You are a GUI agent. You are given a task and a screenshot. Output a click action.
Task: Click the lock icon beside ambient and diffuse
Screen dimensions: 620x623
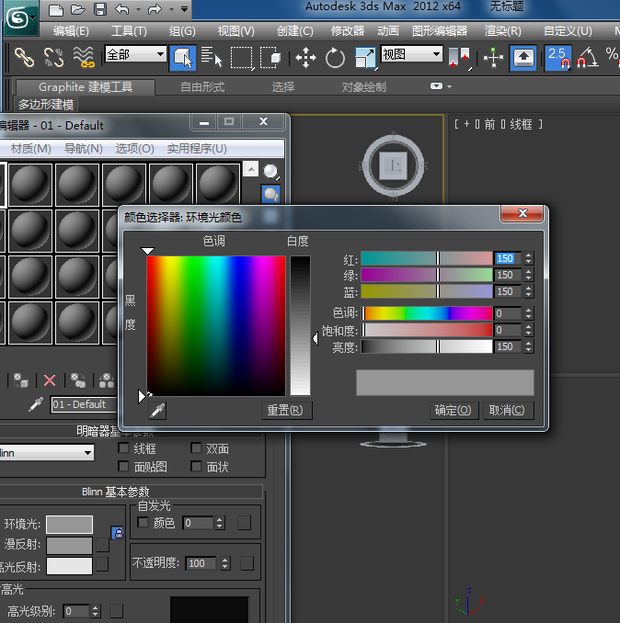click(116, 534)
